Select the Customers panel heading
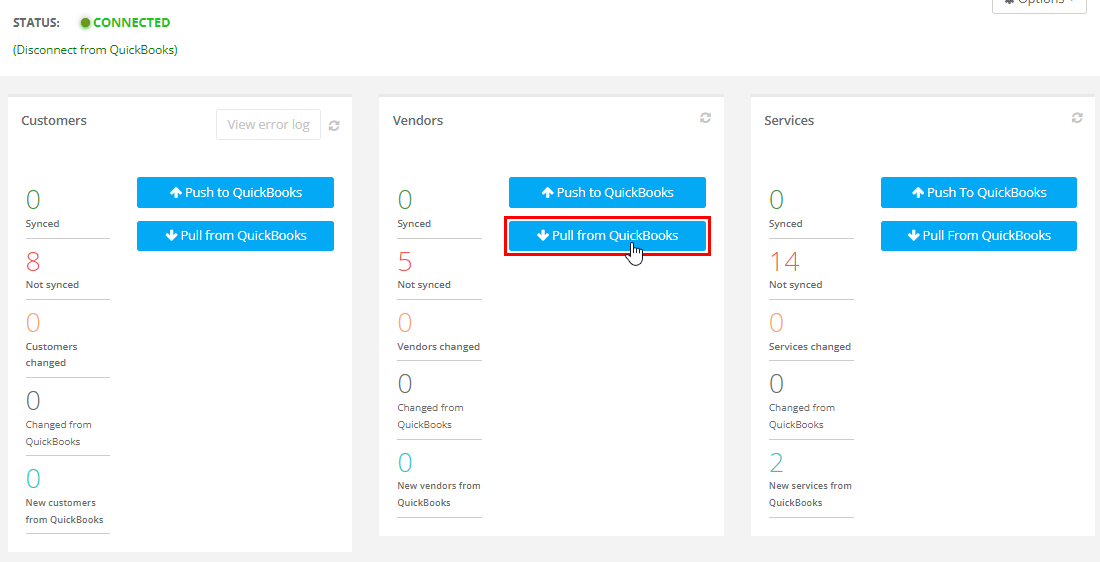Screen dimensions: 1100x562 click(54, 121)
